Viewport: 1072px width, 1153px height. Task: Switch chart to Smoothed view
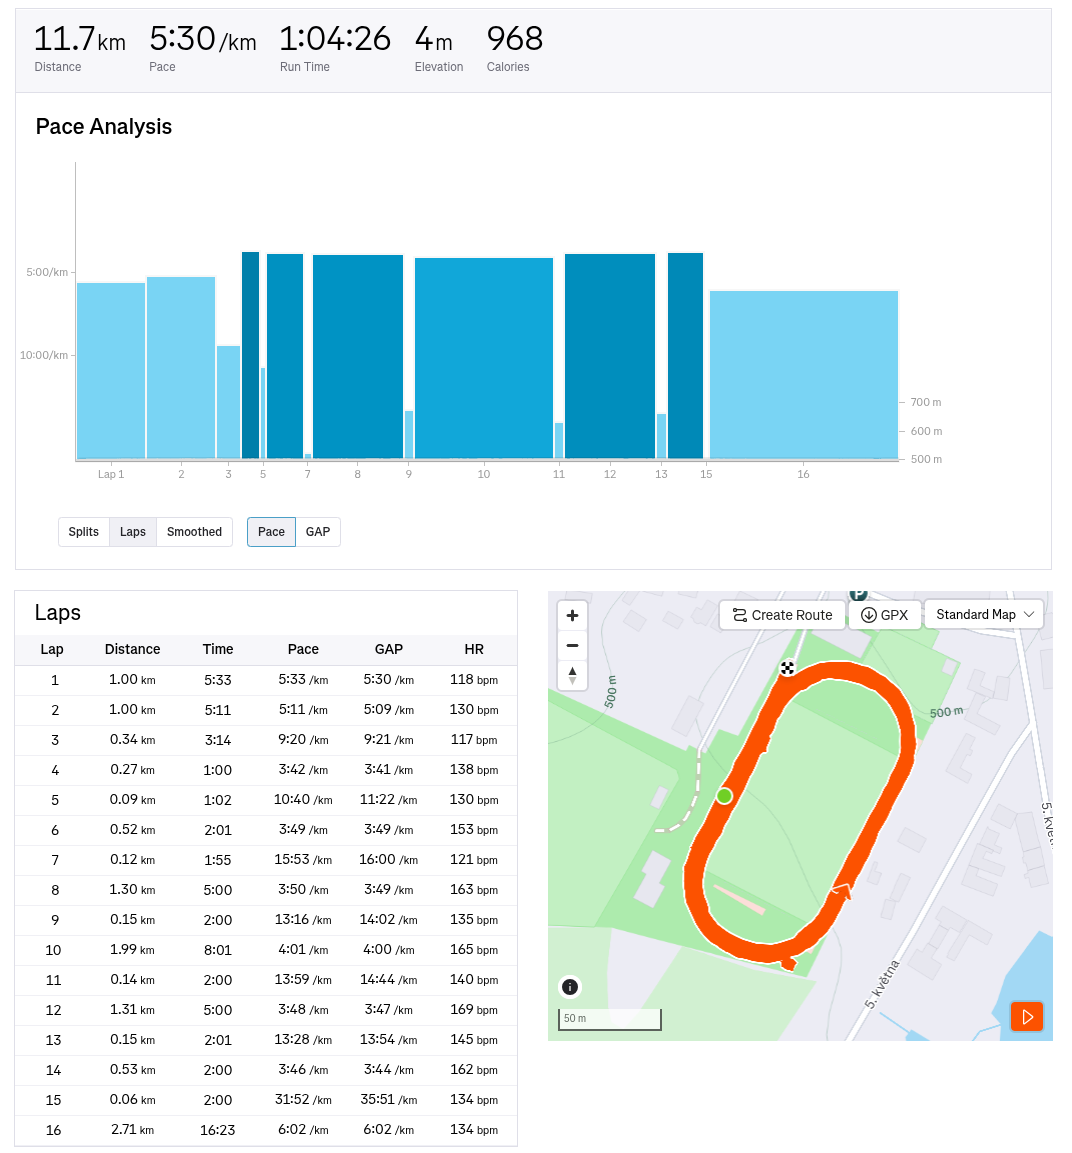point(194,532)
